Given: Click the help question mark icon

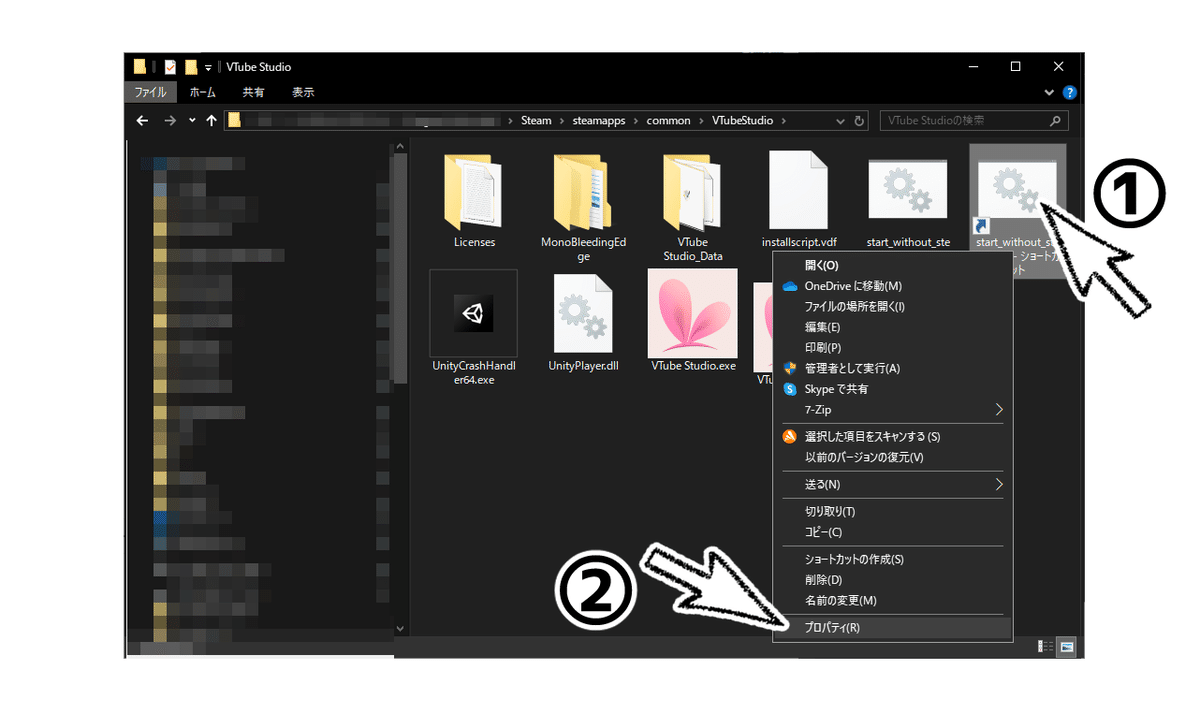Looking at the screenshot, I should pos(1069,92).
